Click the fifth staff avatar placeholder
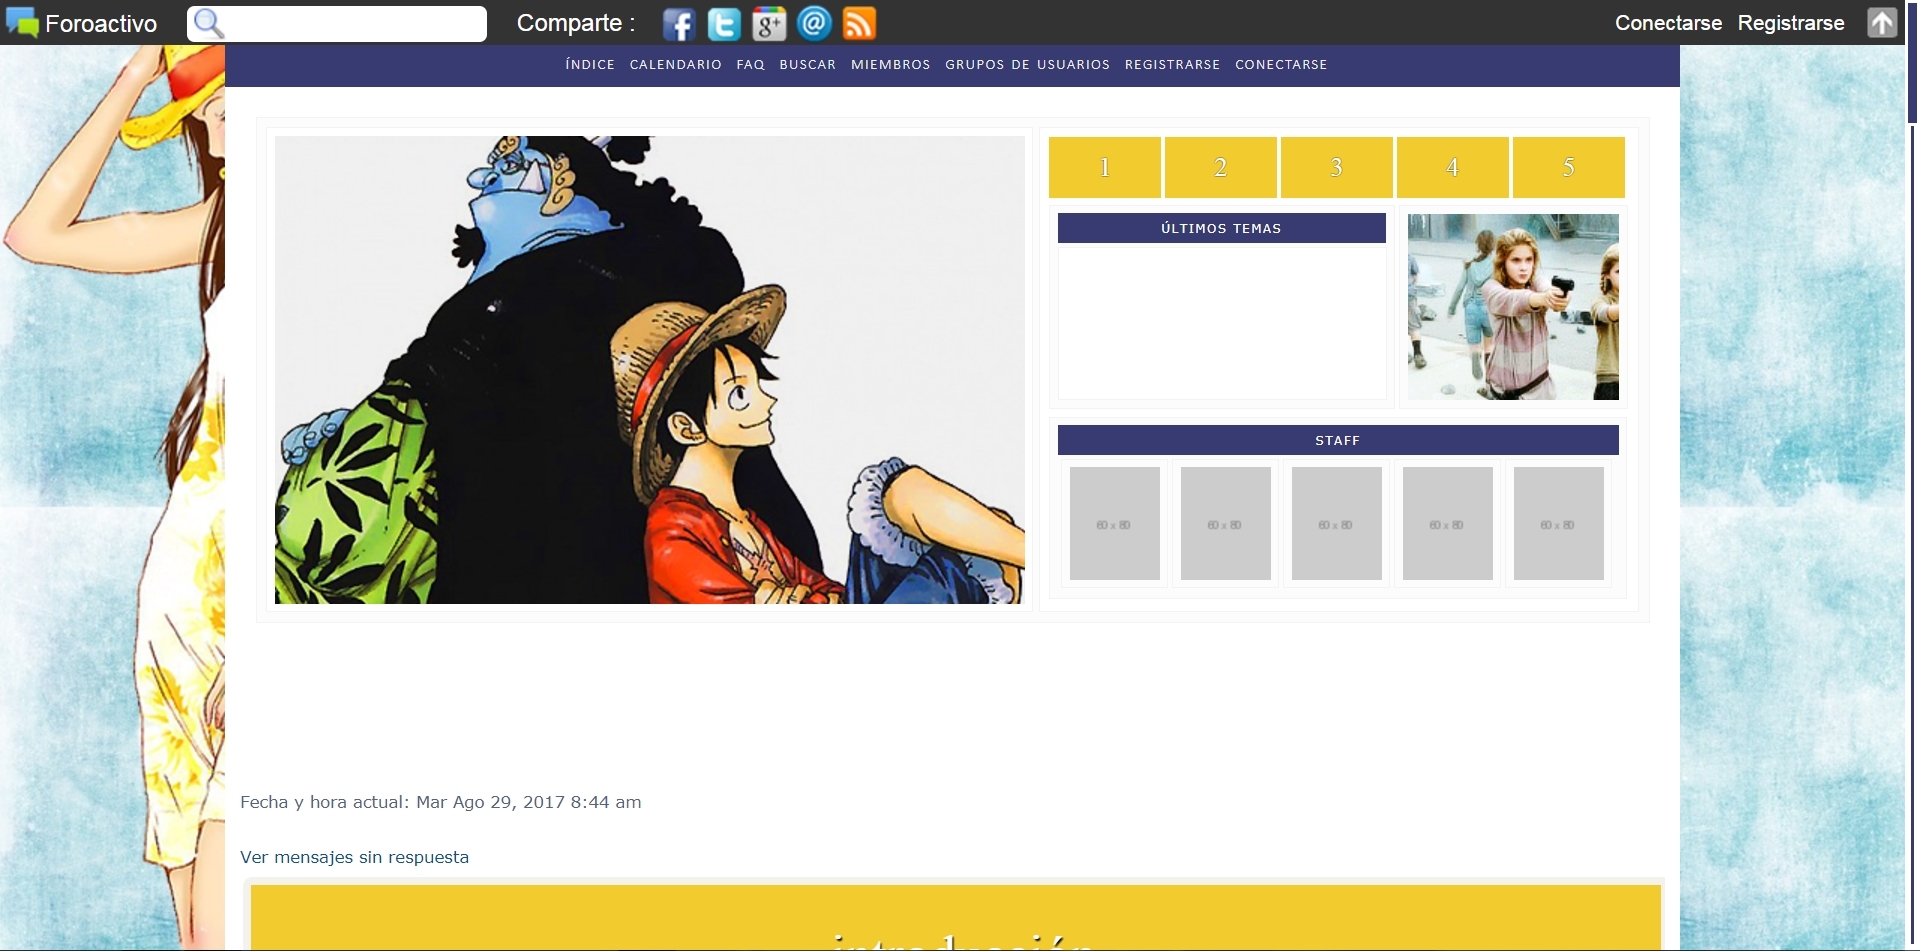1920x951 pixels. [x=1559, y=523]
